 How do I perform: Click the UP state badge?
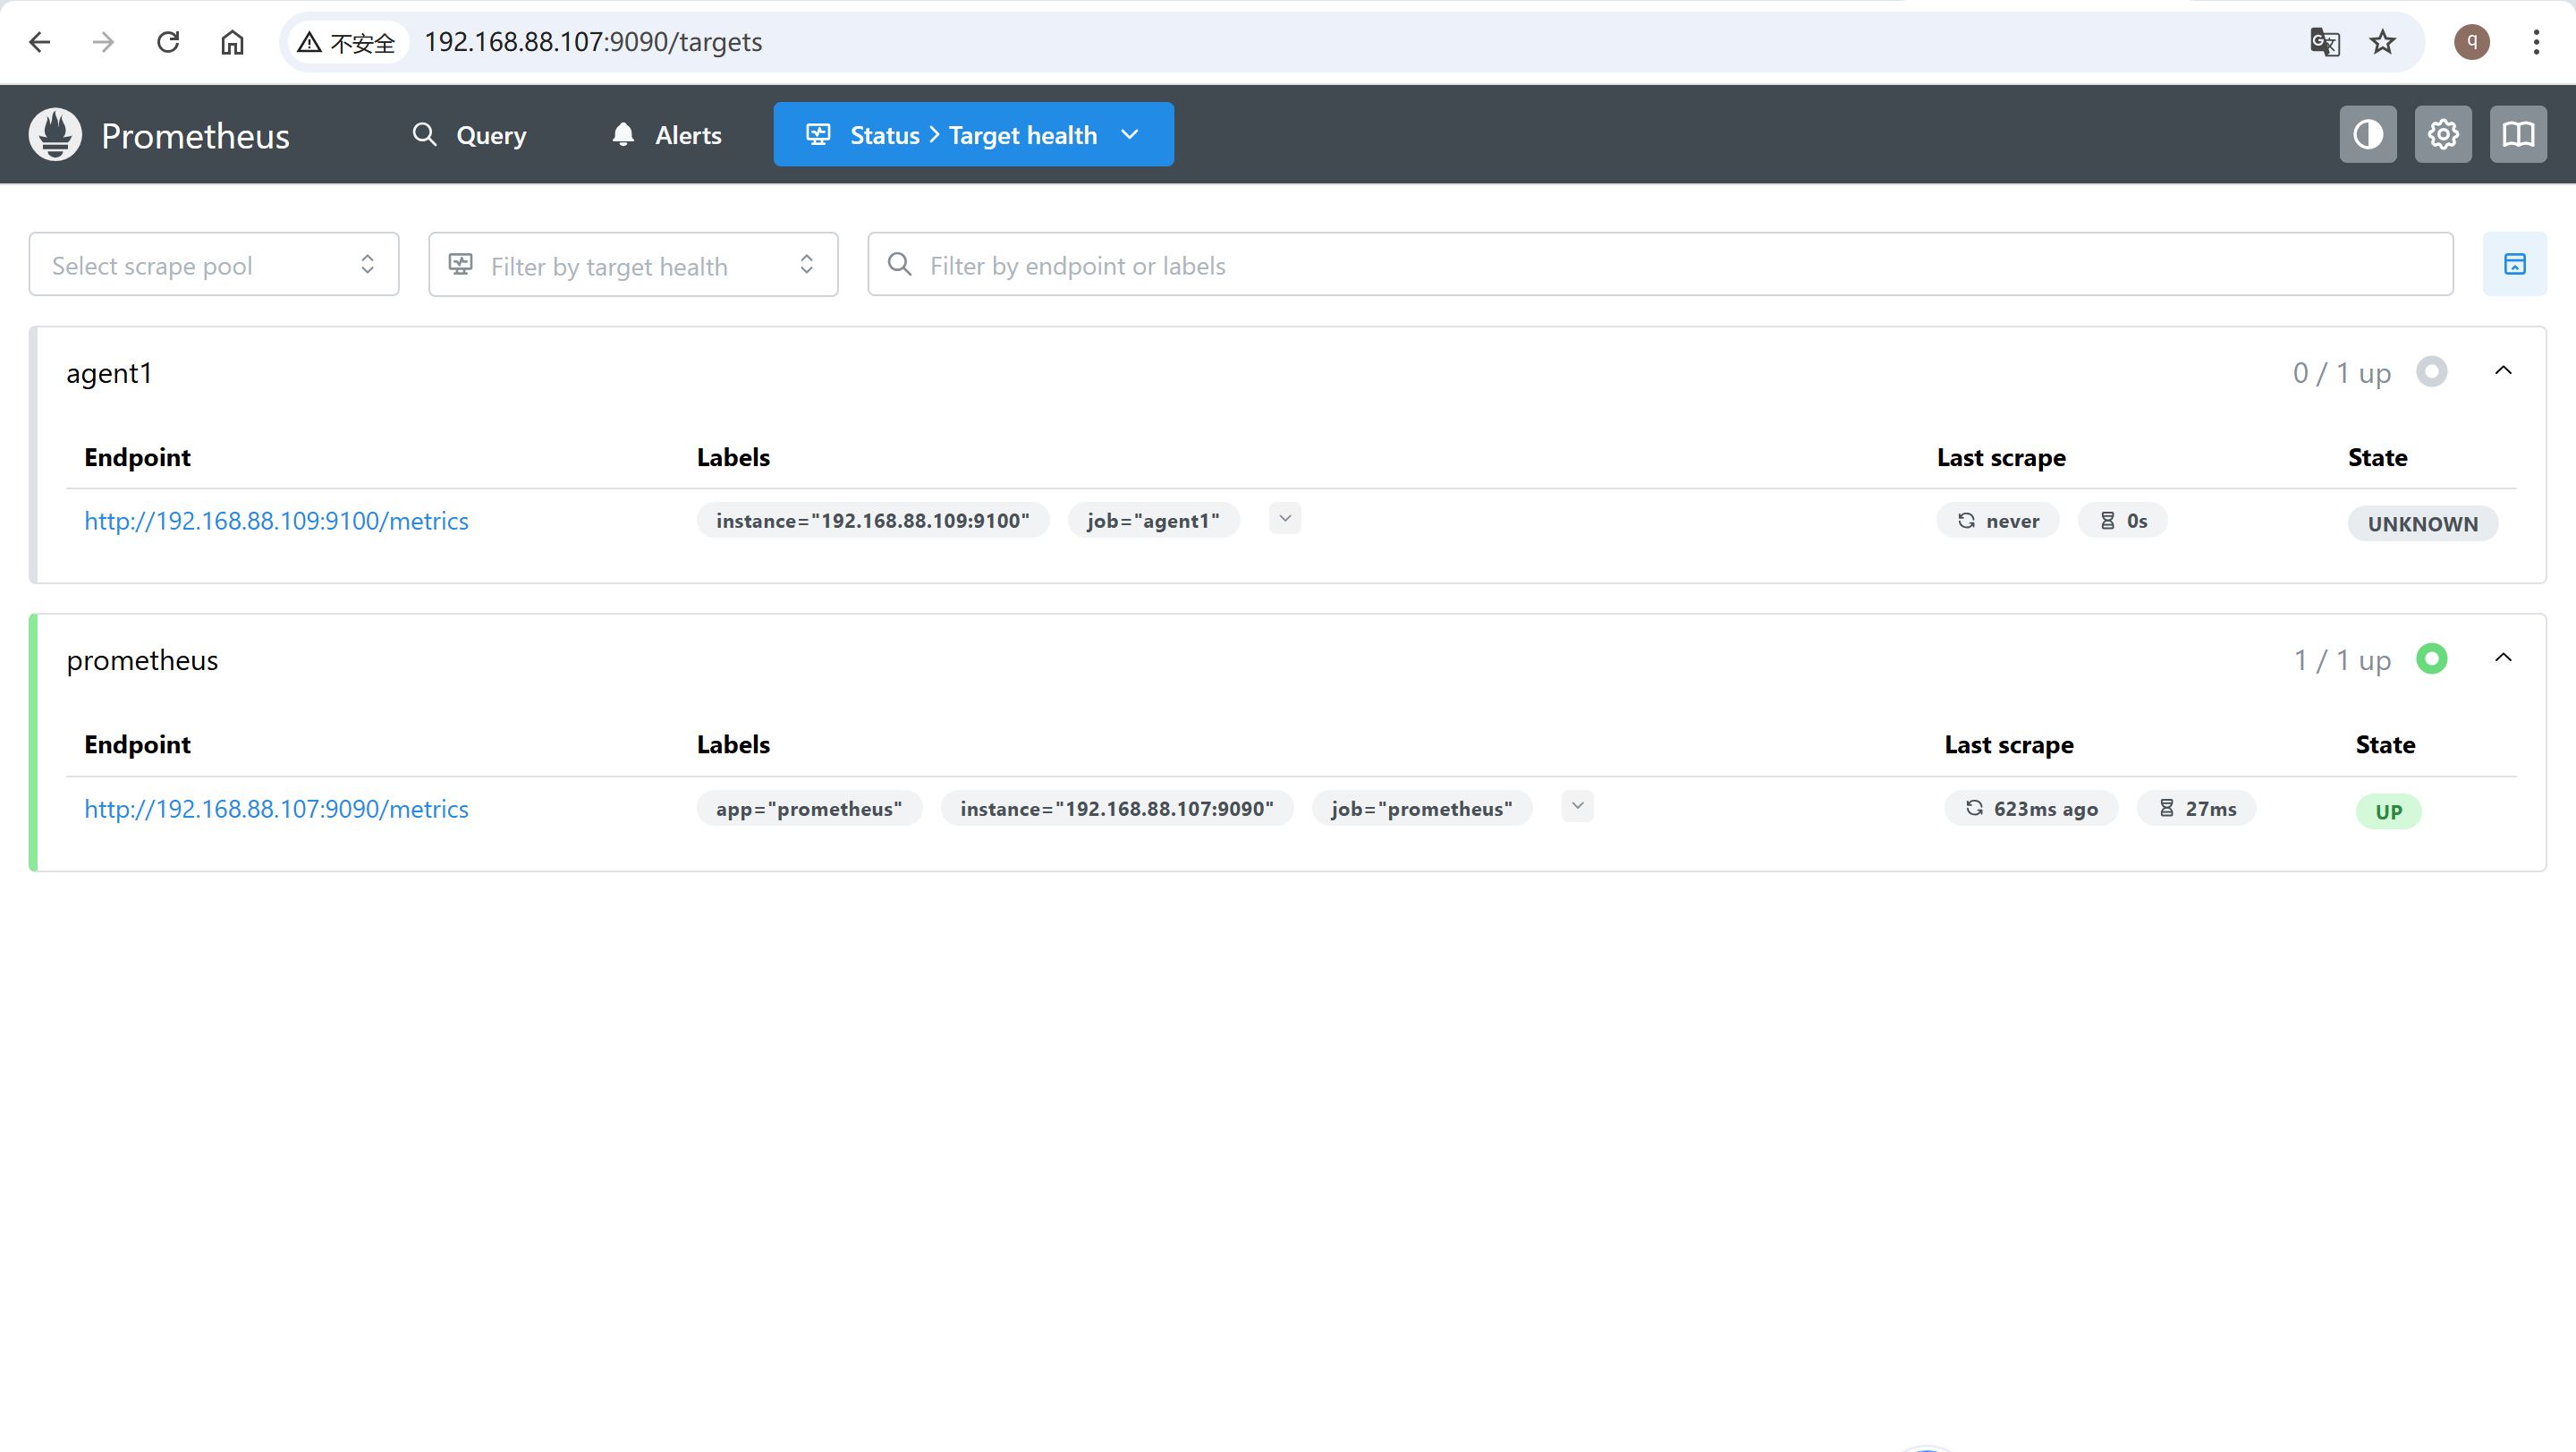point(2389,812)
